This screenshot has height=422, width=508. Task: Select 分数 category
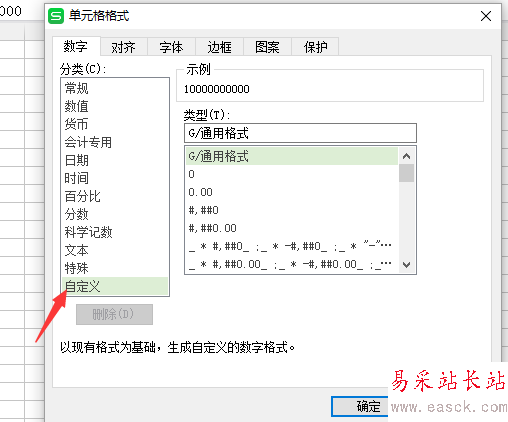coord(115,214)
